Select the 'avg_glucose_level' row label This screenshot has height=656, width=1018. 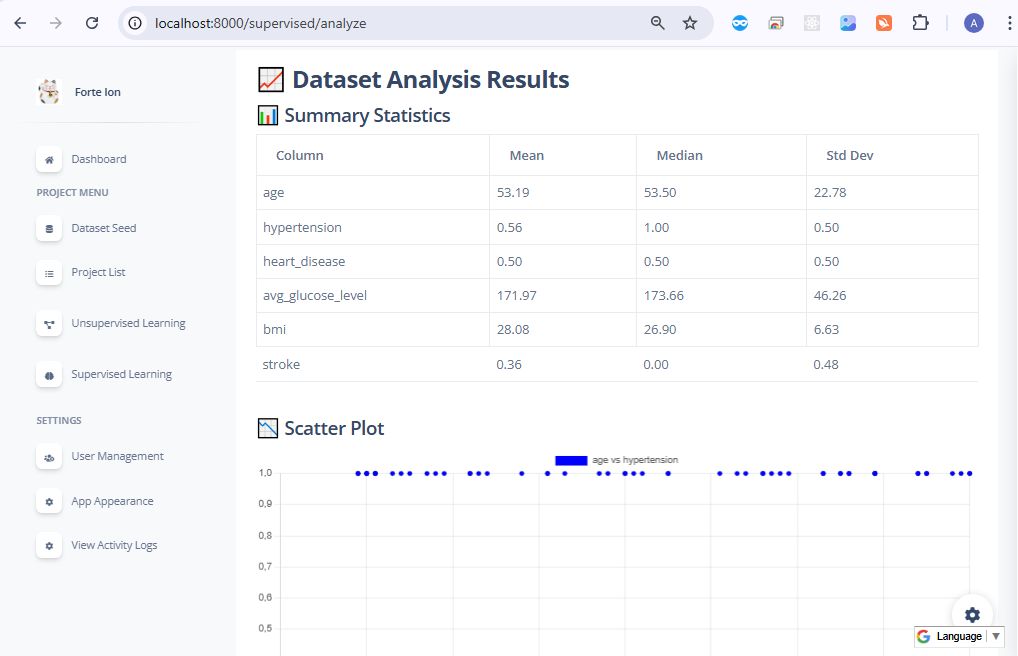(x=315, y=296)
